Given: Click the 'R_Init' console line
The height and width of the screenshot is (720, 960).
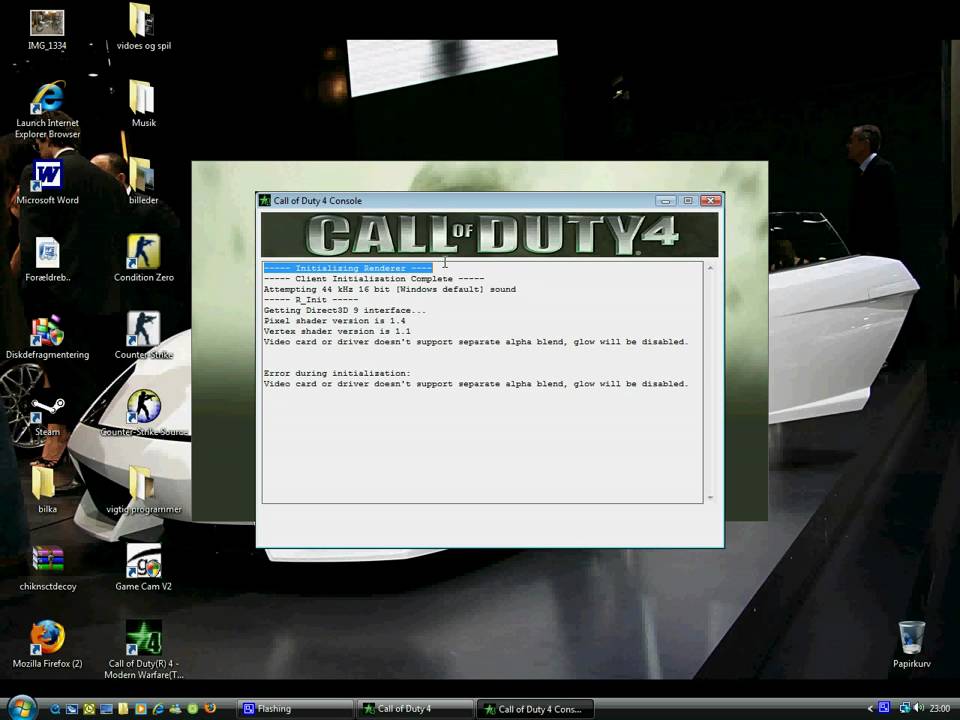Looking at the screenshot, I should [311, 299].
